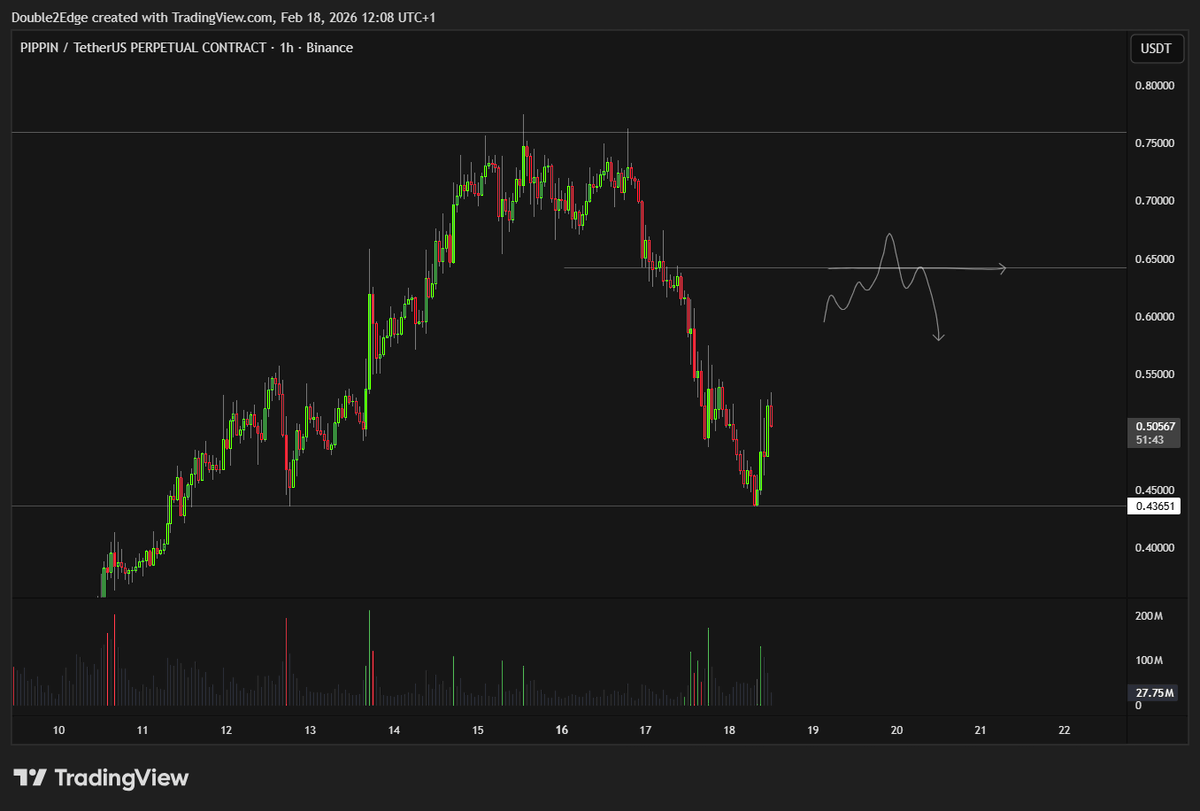
Task: Click the 100M volume axis label
Action: coord(1148,661)
